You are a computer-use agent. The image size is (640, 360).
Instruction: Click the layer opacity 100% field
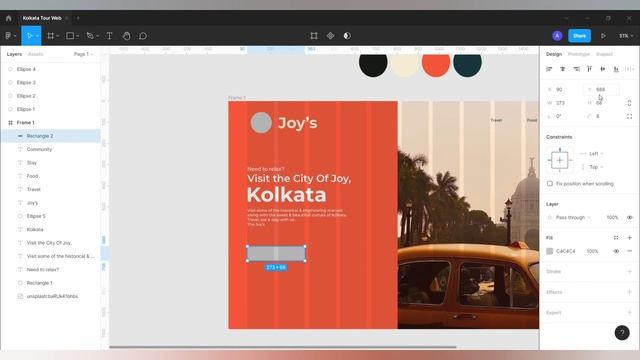point(612,218)
